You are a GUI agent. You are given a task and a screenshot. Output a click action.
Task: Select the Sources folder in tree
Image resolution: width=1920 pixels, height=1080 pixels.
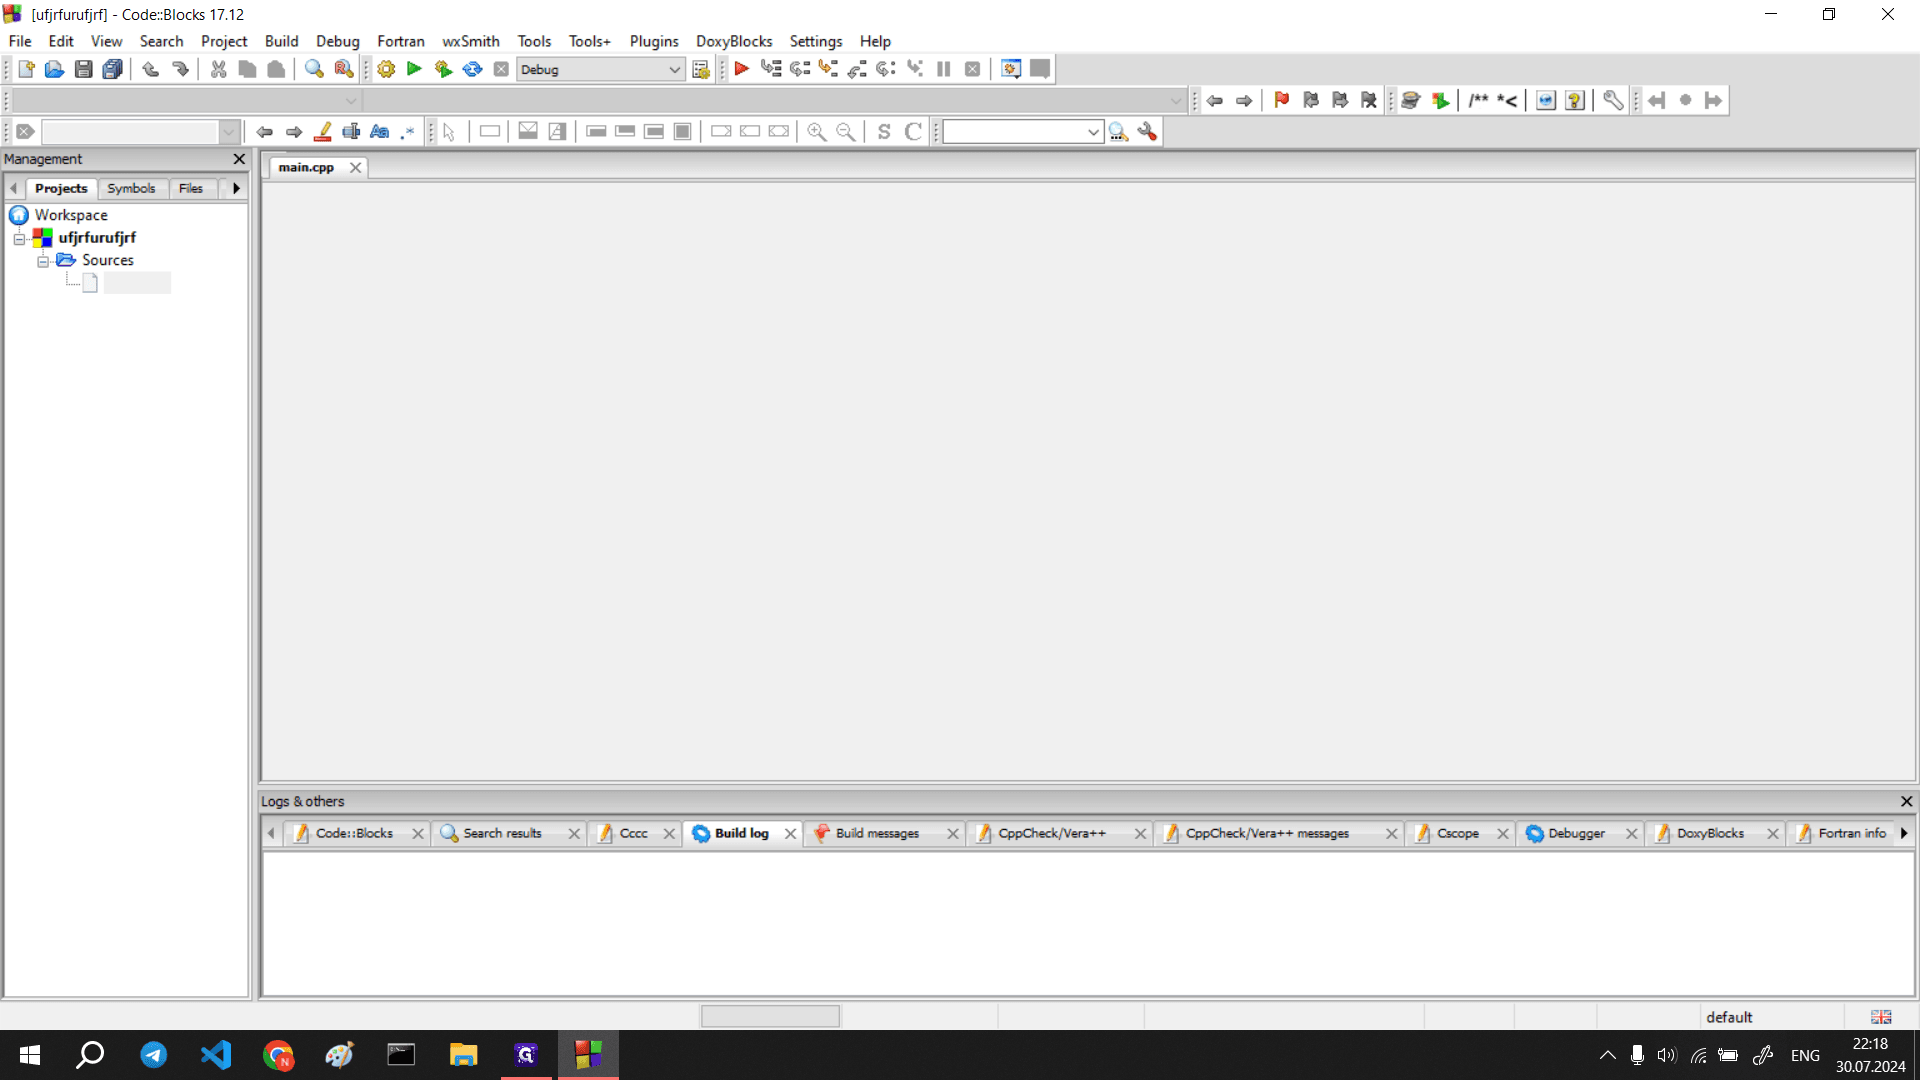click(107, 260)
